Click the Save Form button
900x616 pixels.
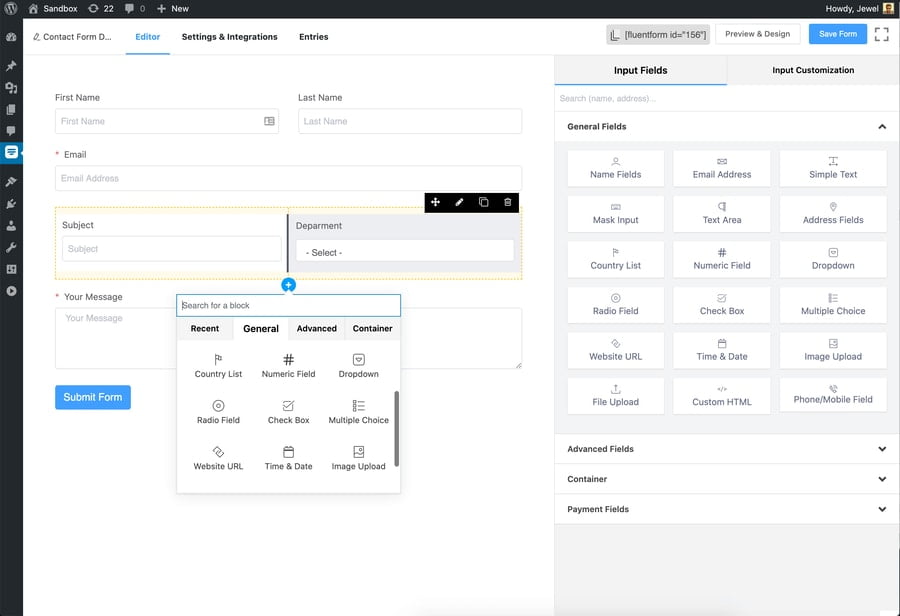837,34
